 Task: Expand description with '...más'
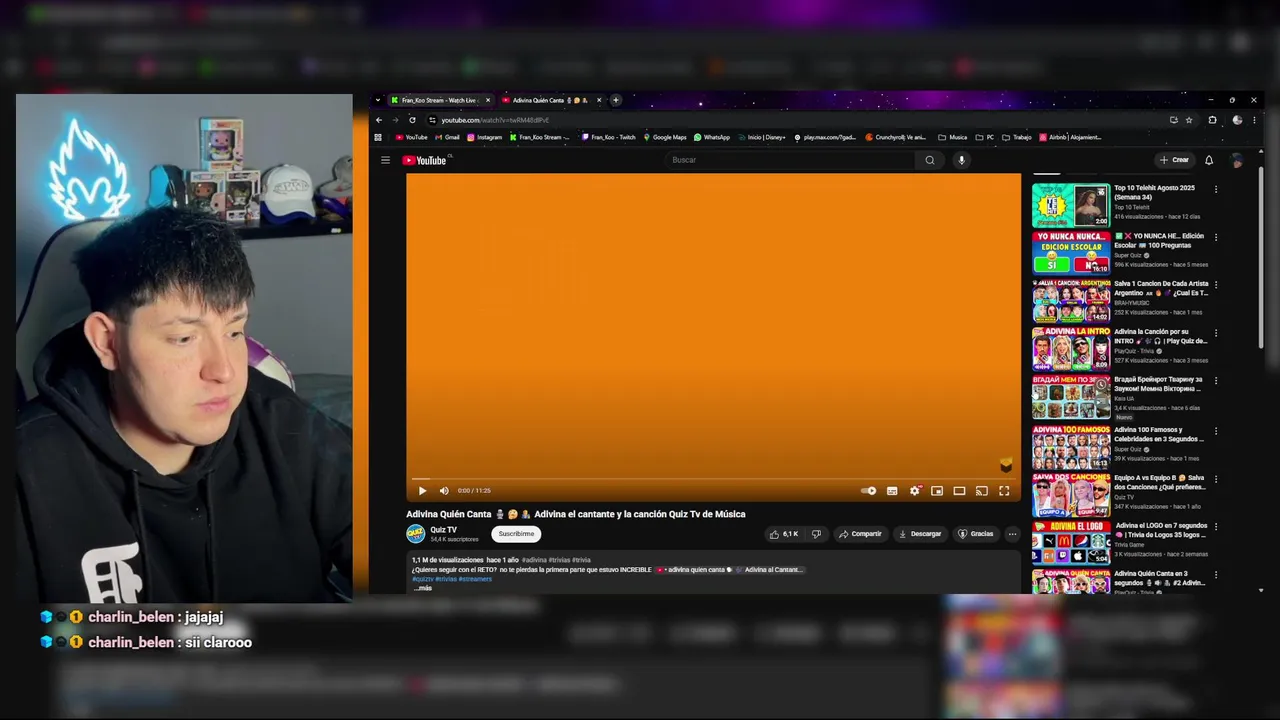pyautogui.click(x=422, y=588)
